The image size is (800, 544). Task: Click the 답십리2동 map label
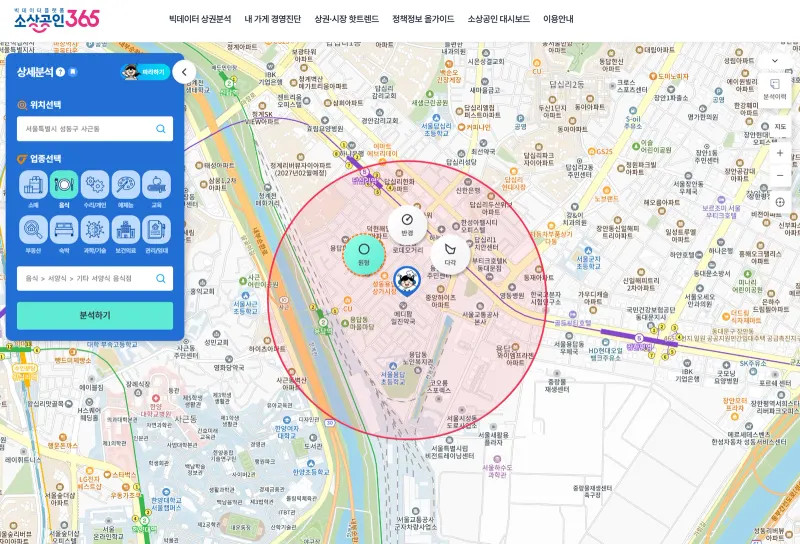566,84
